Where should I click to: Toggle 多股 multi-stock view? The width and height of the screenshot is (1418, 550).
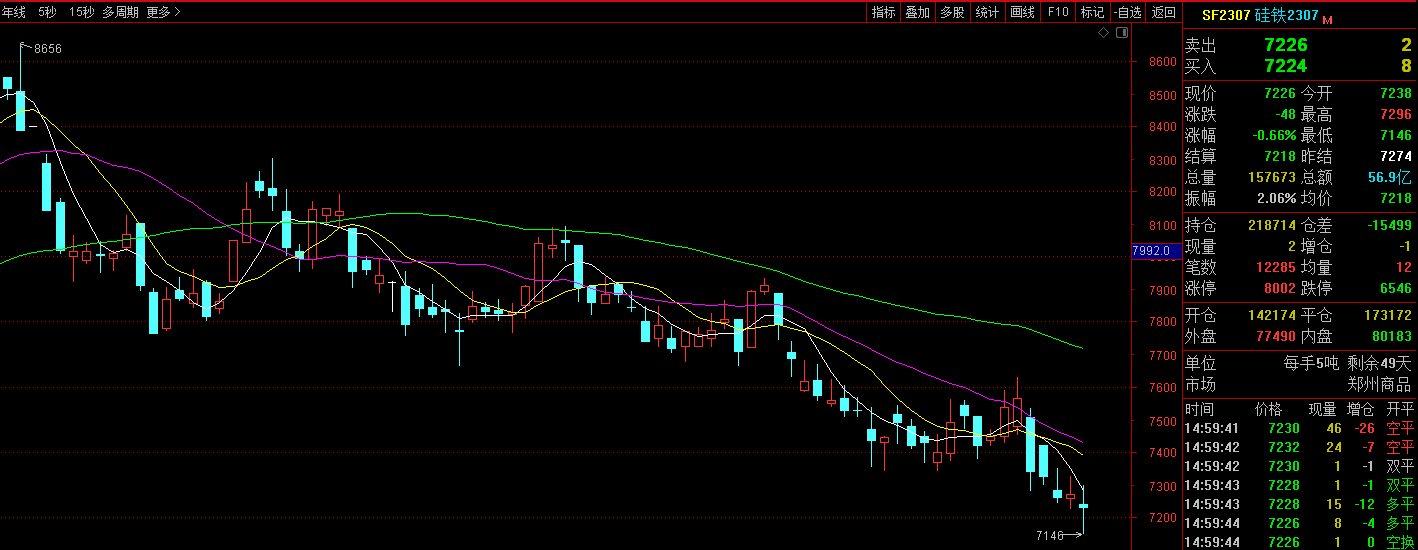tap(952, 12)
